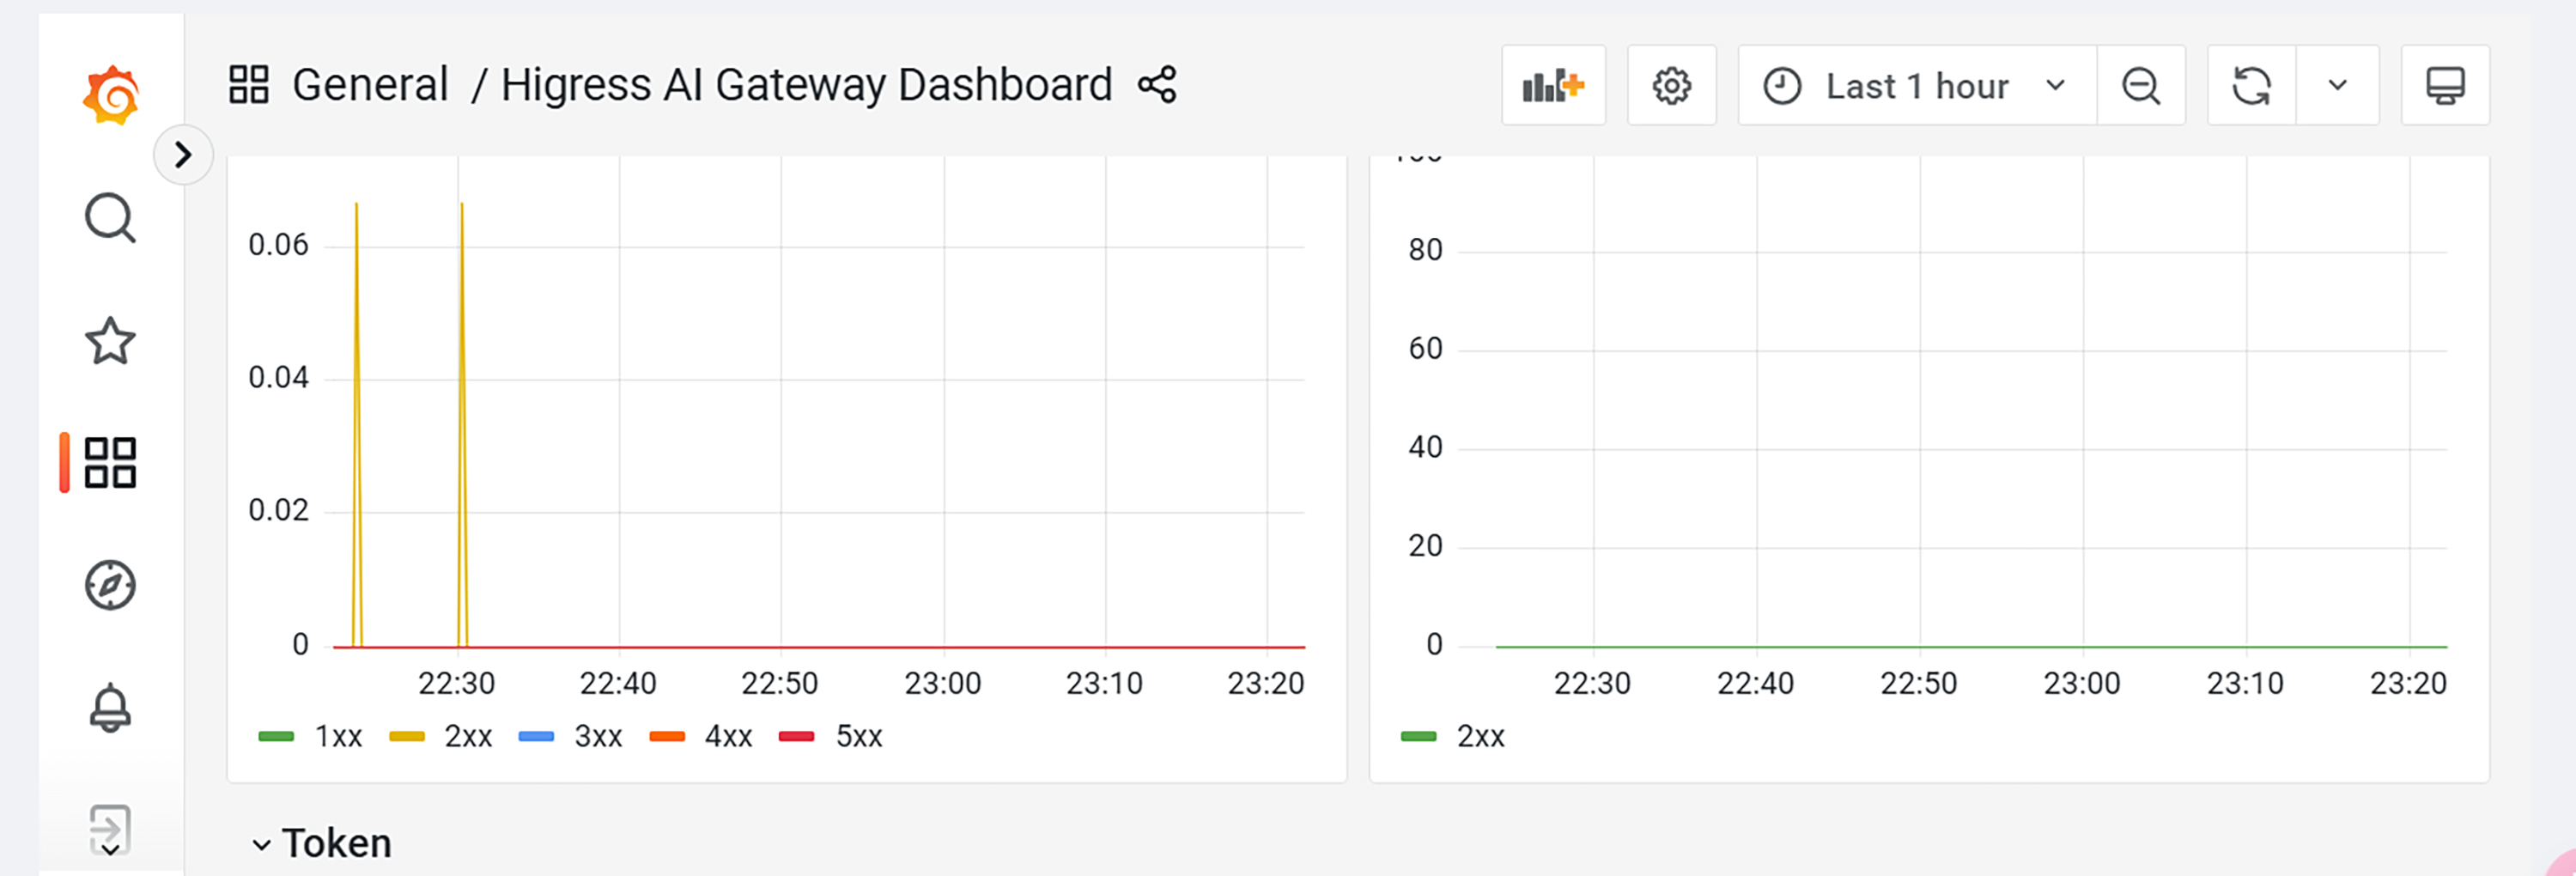Click the Add panel icon
The height and width of the screenshot is (876, 2576).
(x=1553, y=86)
